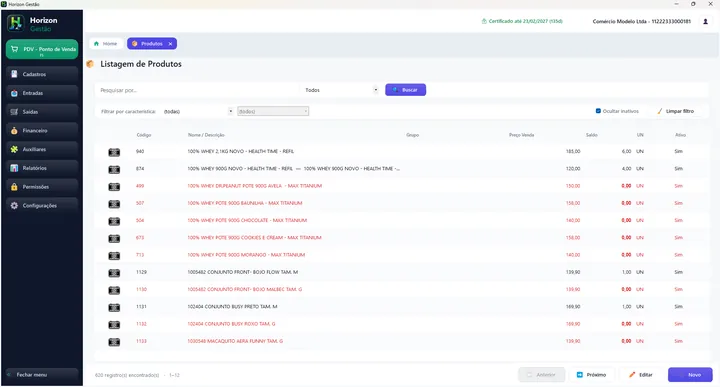Click product image icon for code 713
The width and height of the screenshot is (720, 387).
coord(114,256)
